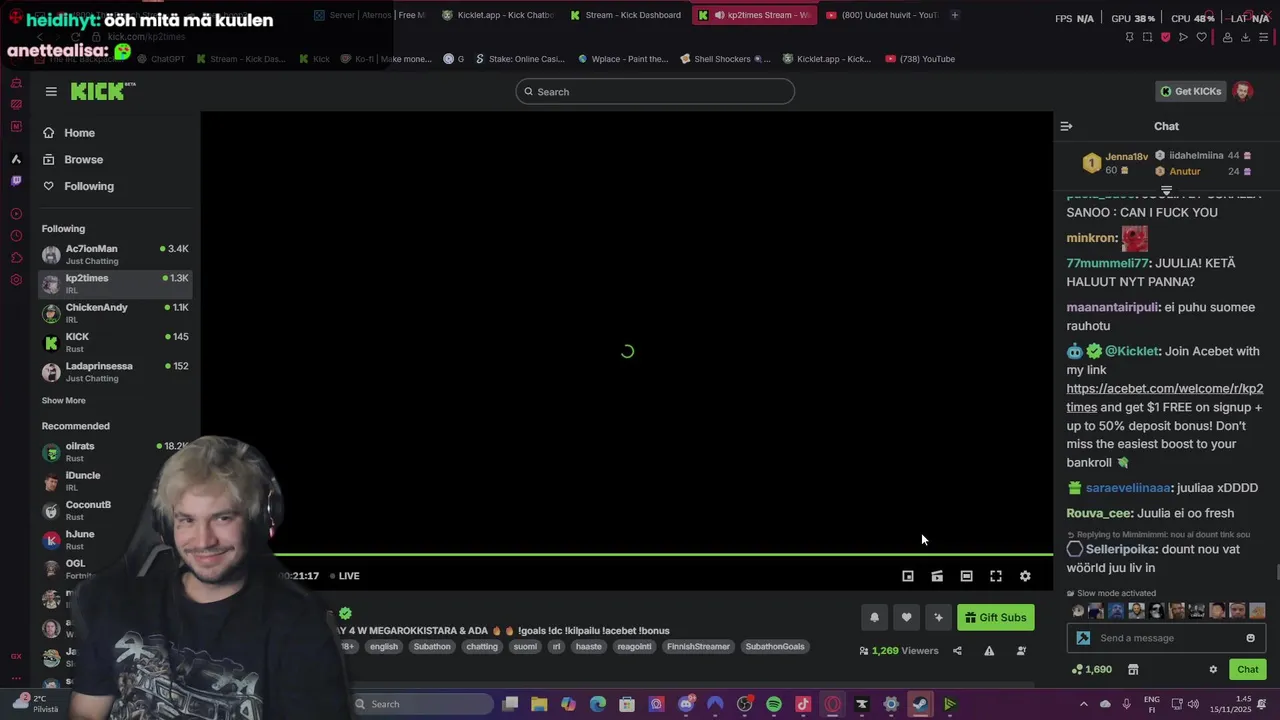This screenshot has width=1280, height=720.
Task: Collapse the chat panel with arrow icon
Action: (x=1066, y=126)
